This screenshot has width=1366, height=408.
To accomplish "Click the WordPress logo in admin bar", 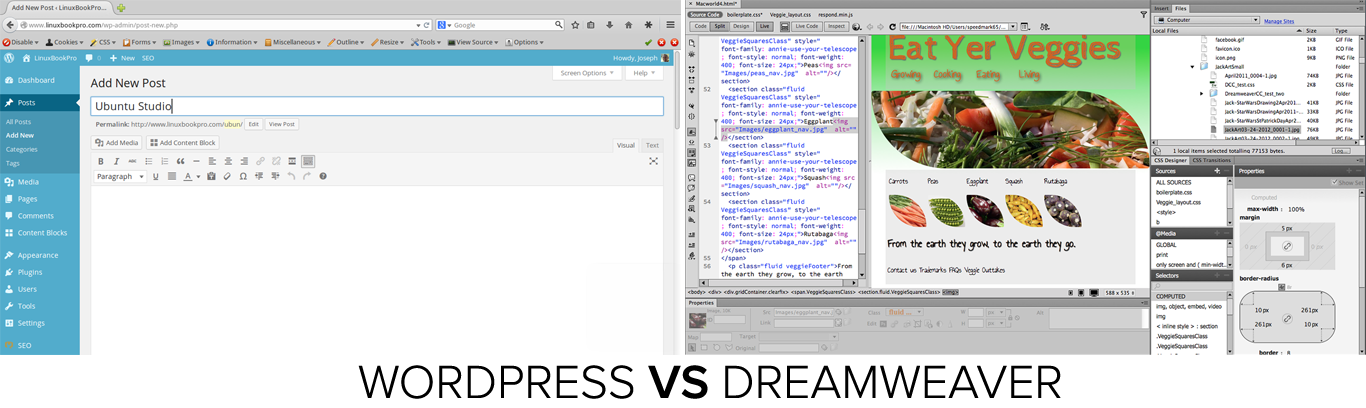I will coord(9,58).
